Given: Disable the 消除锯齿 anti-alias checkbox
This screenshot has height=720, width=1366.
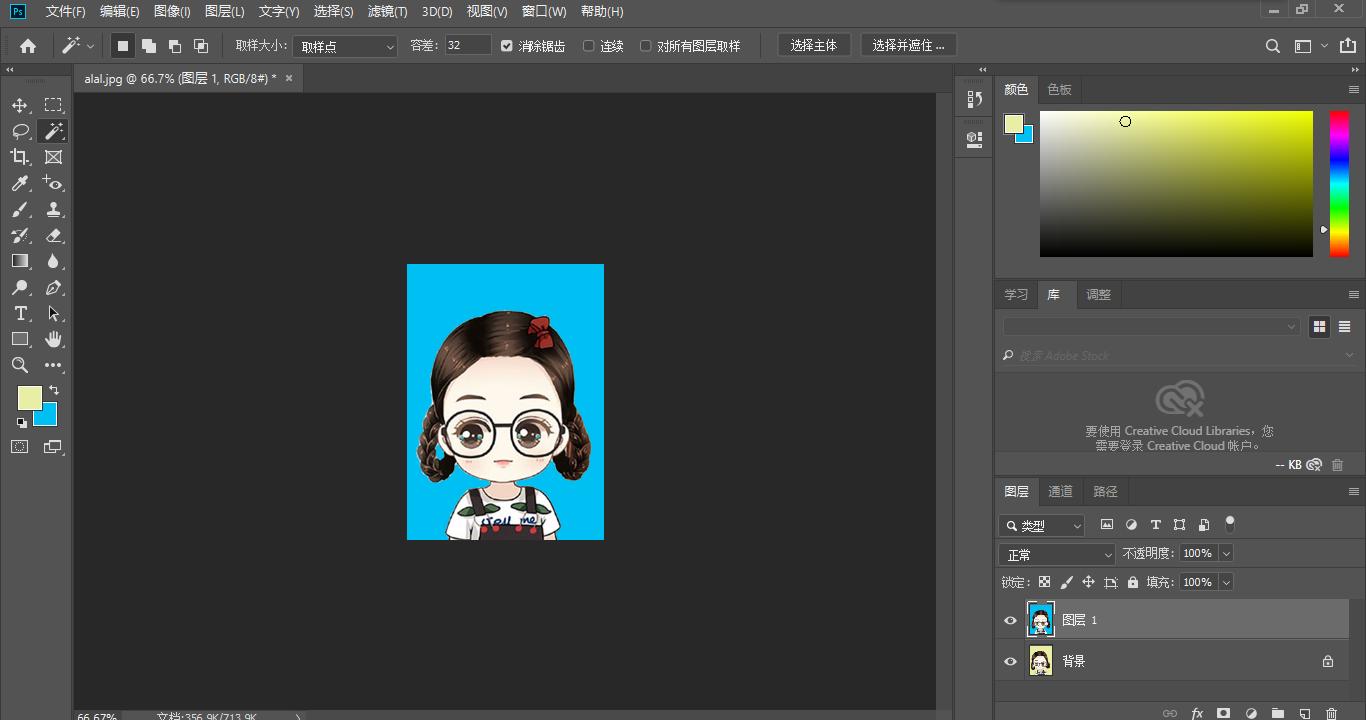Looking at the screenshot, I should [507, 46].
